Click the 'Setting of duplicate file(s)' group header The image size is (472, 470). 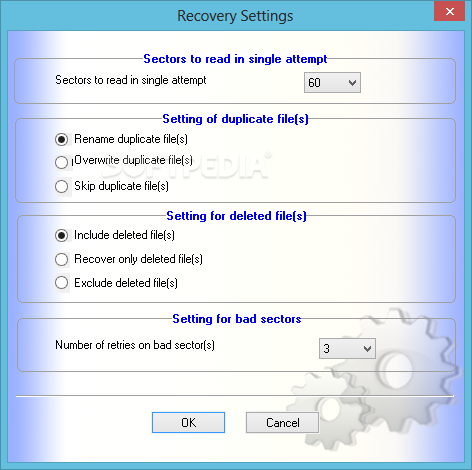tap(235, 119)
